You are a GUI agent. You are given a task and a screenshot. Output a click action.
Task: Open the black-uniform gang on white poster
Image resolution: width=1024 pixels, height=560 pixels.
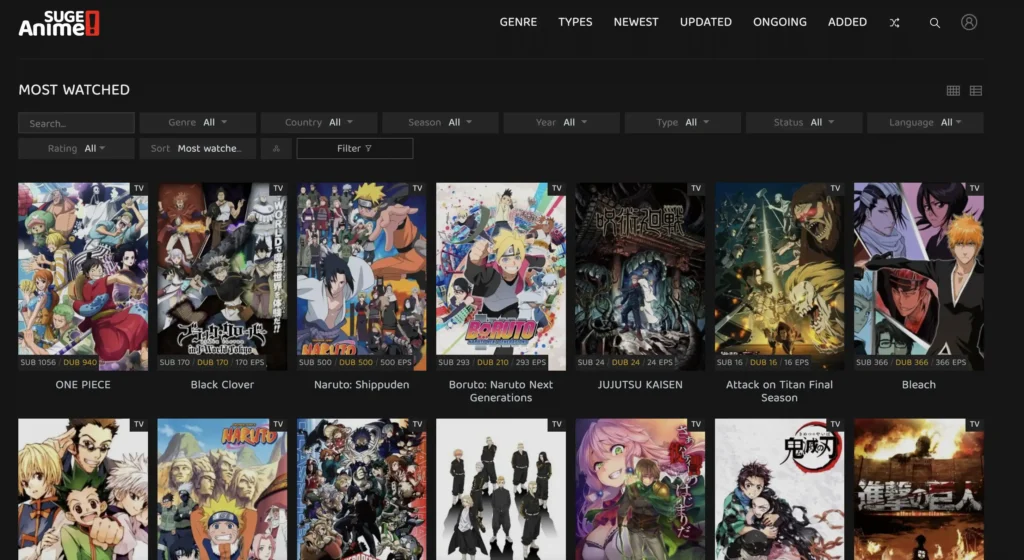click(501, 490)
